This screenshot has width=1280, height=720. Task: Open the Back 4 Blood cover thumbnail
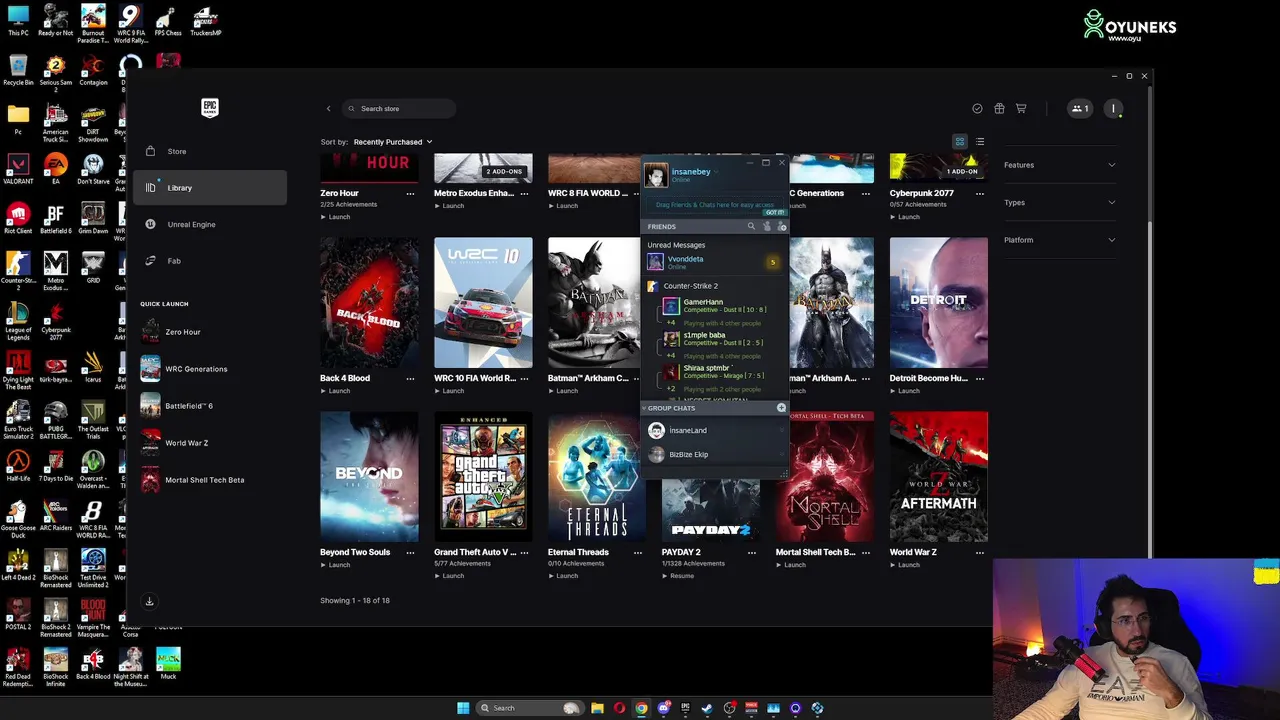click(369, 303)
